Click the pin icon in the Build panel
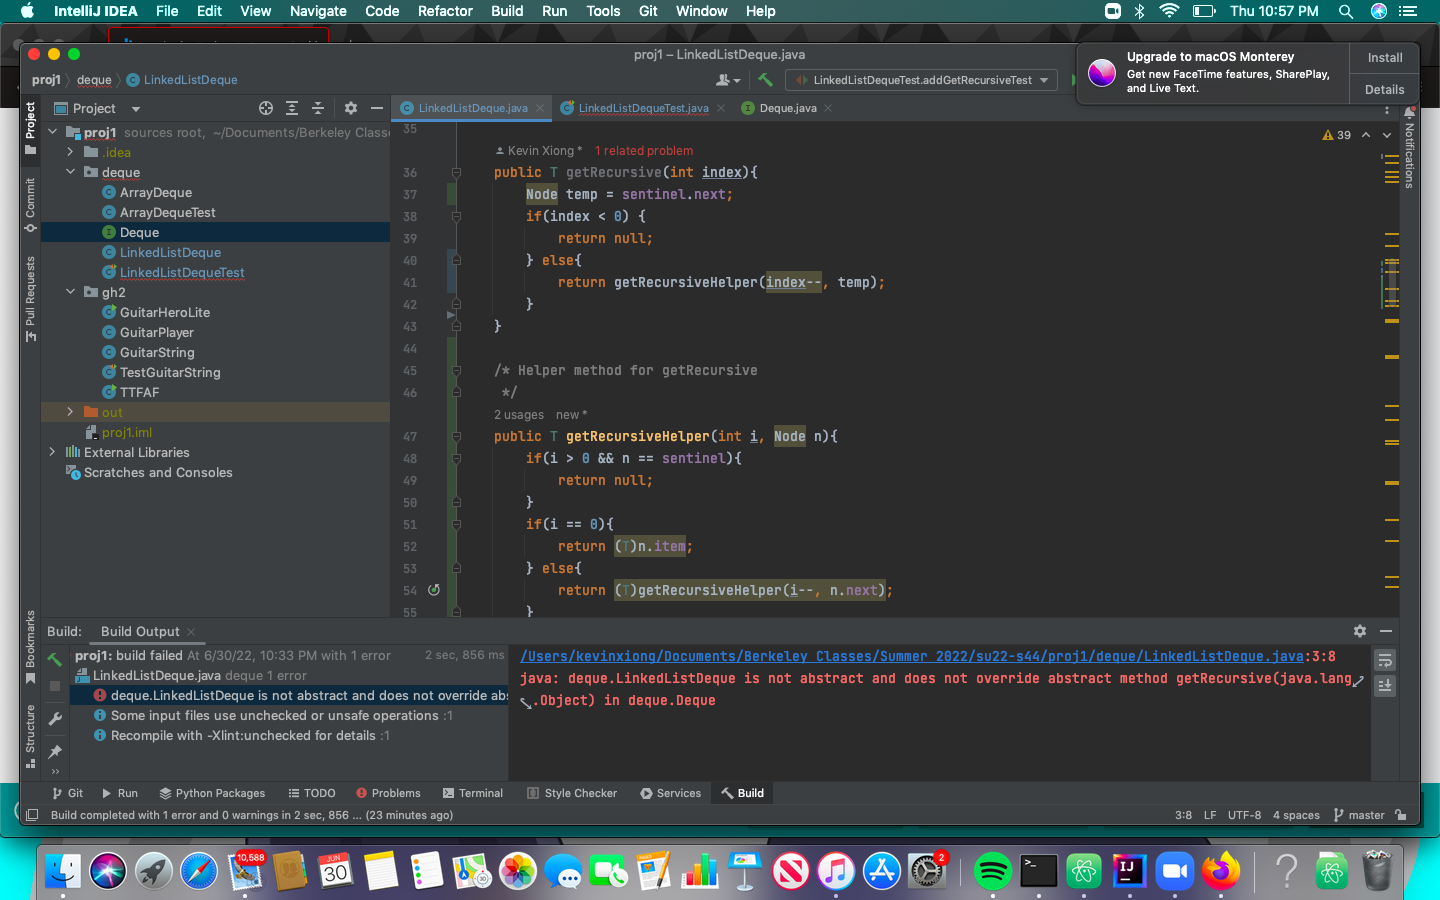 pyautogui.click(x=55, y=751)
